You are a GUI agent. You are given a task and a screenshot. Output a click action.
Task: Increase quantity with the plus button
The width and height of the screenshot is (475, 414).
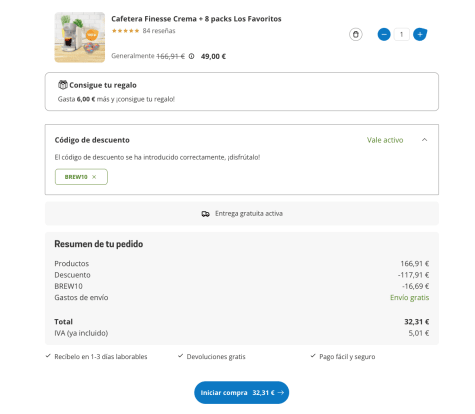[x=420, y=34]
